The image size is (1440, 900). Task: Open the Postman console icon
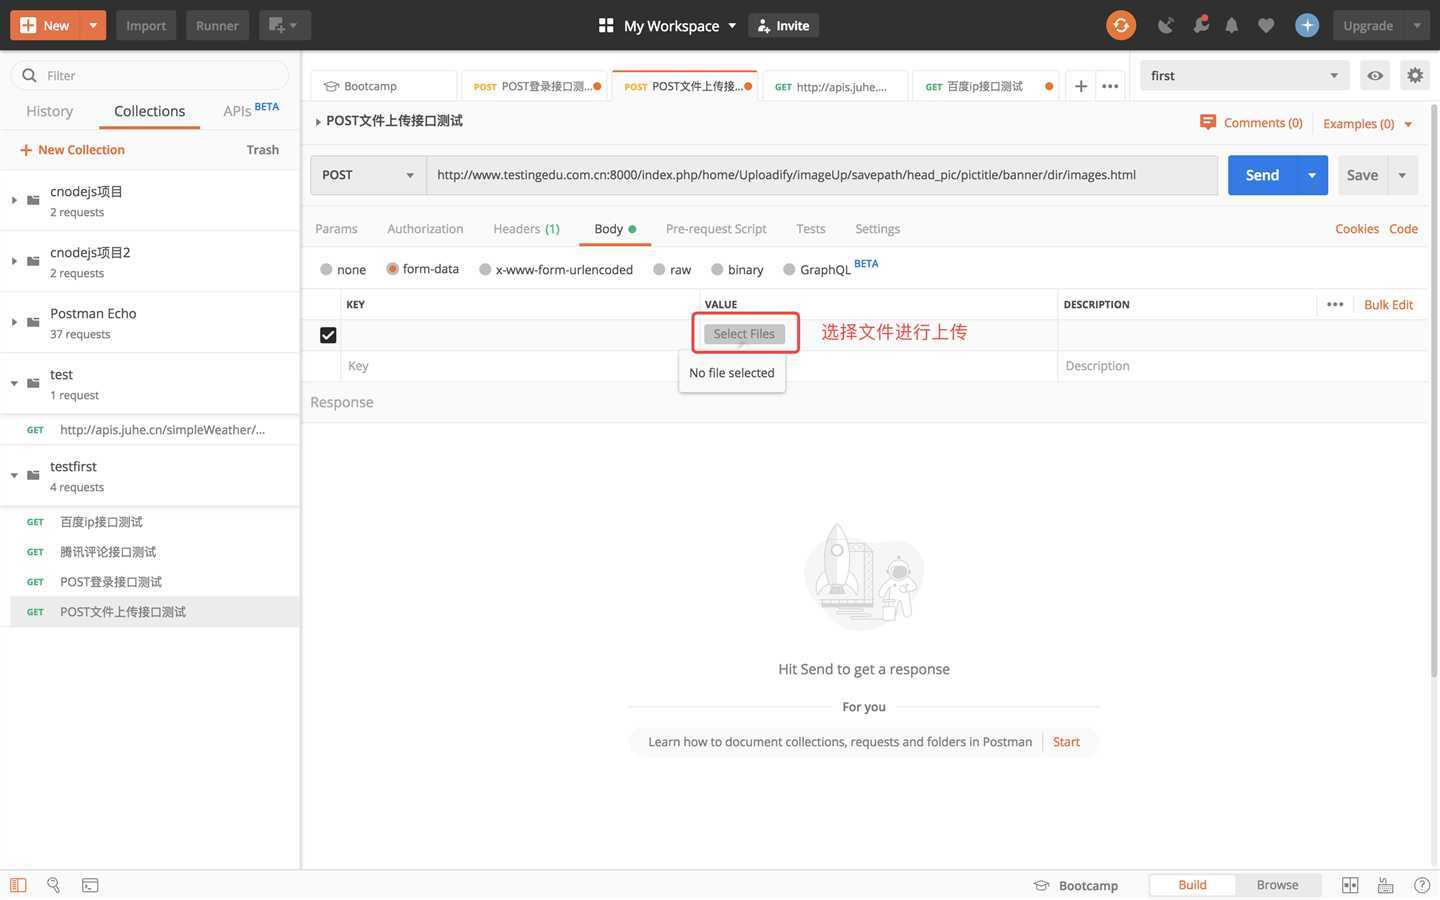[x=90, y=885]
